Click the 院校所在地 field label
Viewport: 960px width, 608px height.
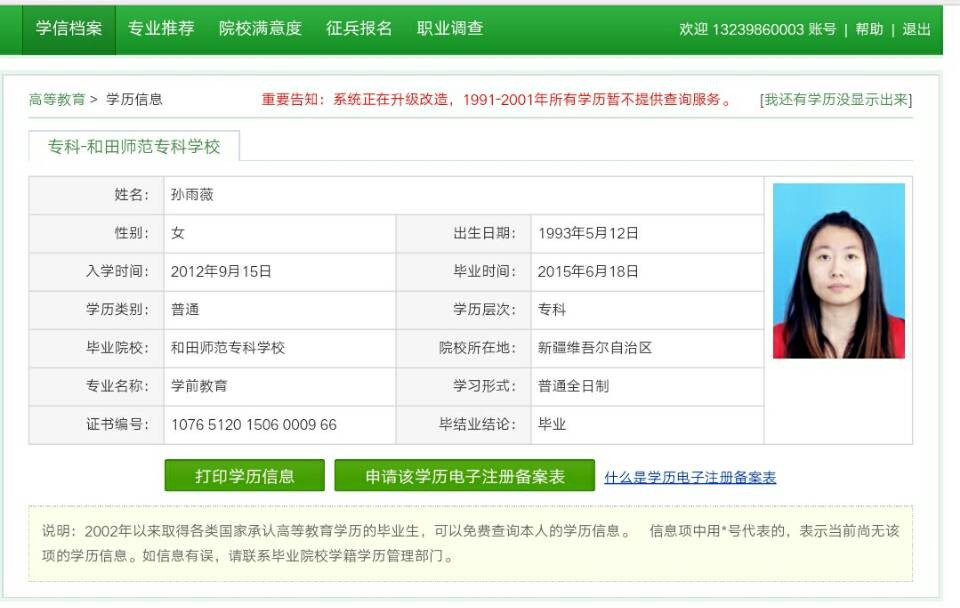pos(478,348)
